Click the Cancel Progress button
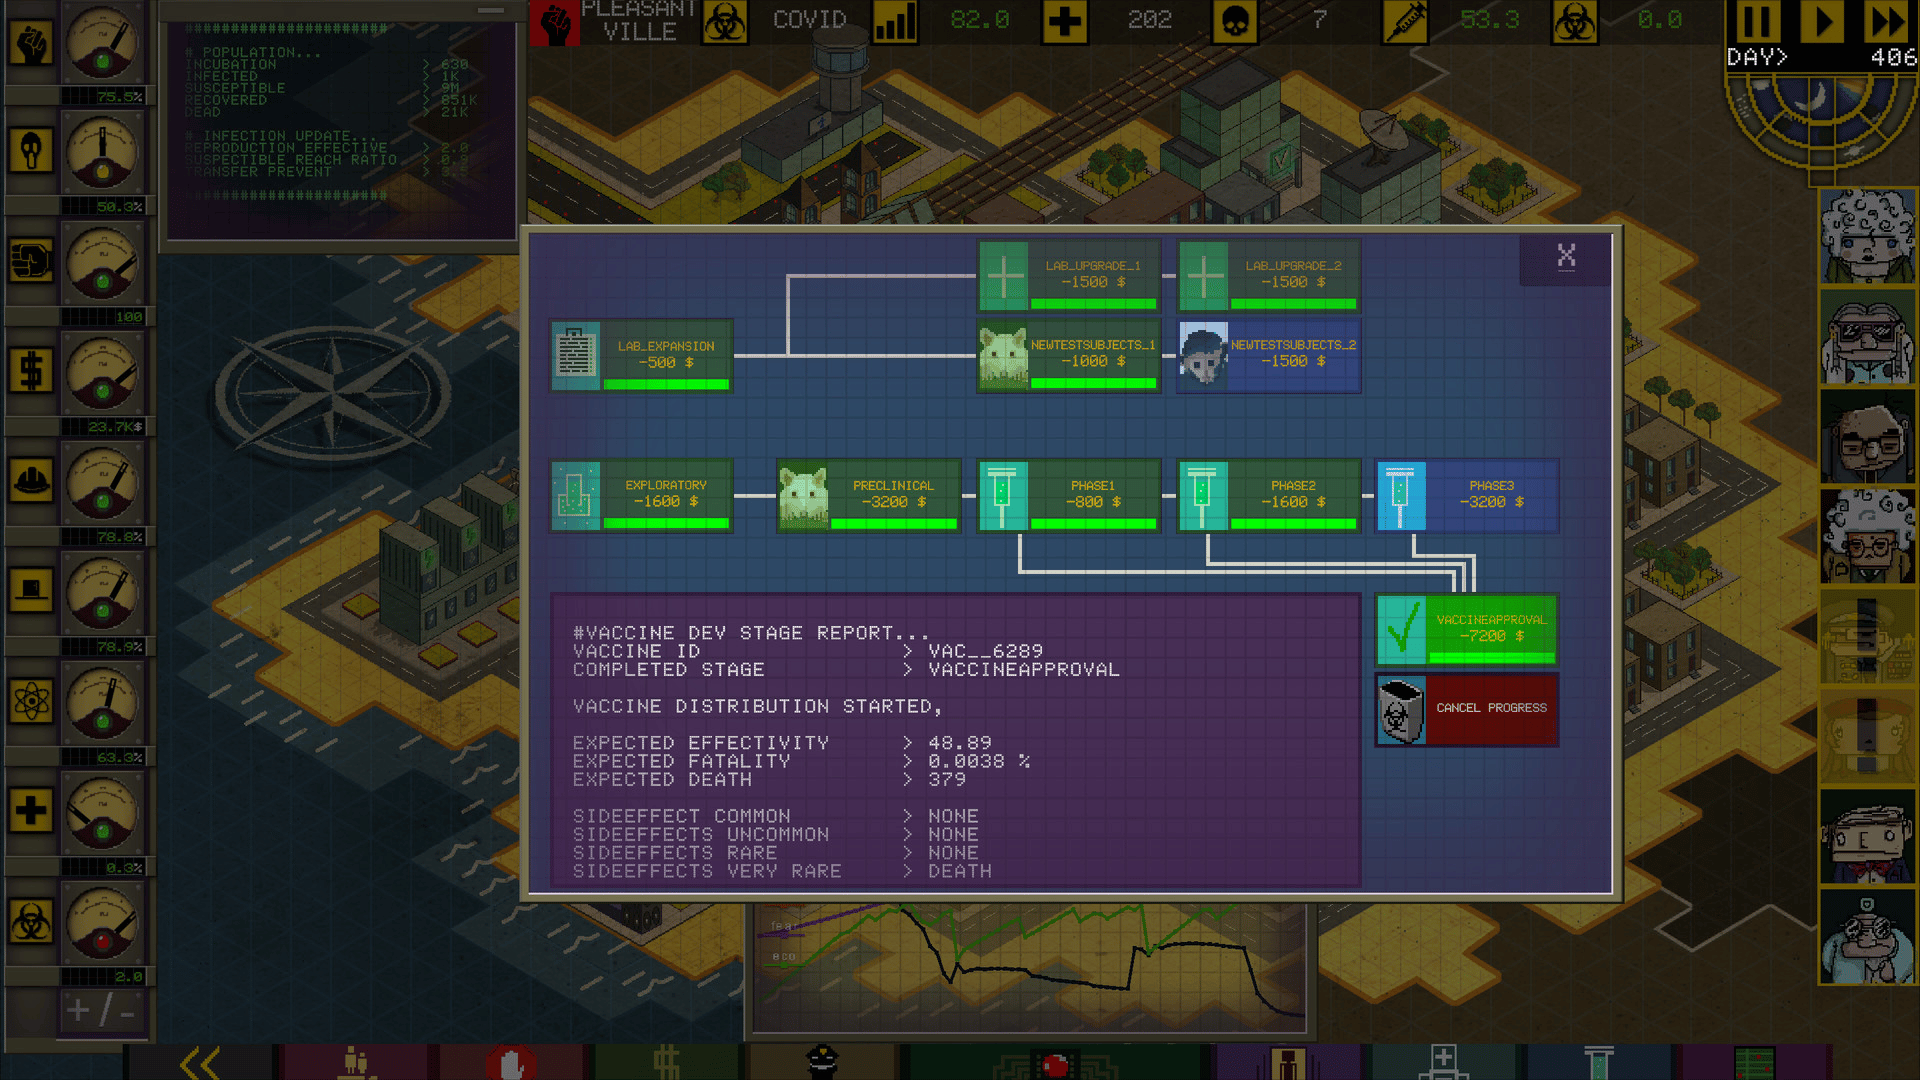The height and width of the screenshot is (1080, 1920). [x=1467, y=709]
